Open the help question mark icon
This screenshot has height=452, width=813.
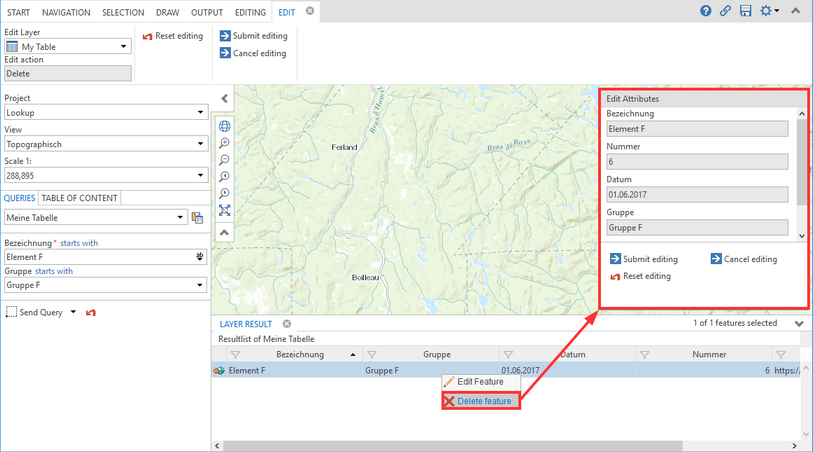click(x=706, y=11)
